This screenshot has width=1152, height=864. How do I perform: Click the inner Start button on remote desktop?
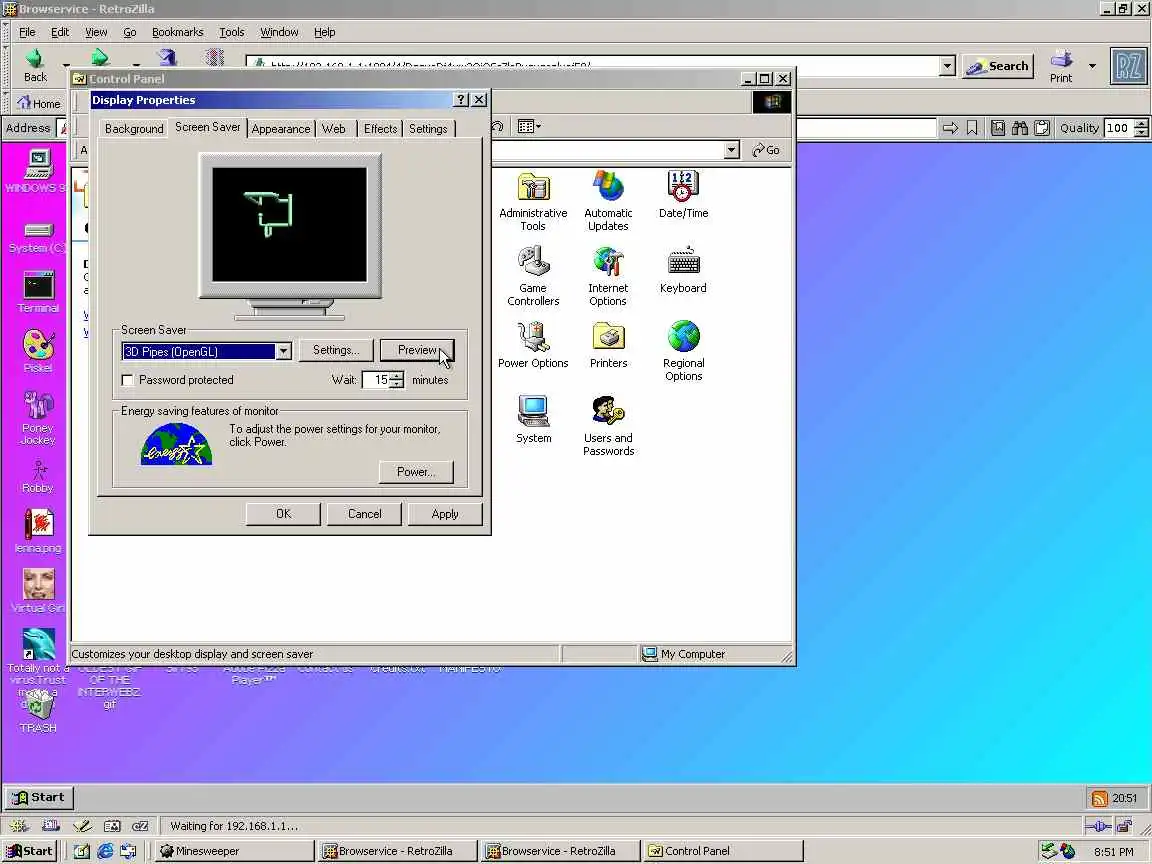[38, 797]
